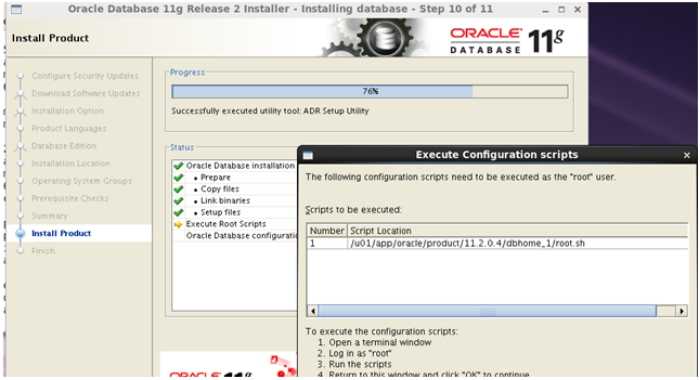
Task: Select the Installation Location step
Action: pyautogui.click(x=71, y=163)
